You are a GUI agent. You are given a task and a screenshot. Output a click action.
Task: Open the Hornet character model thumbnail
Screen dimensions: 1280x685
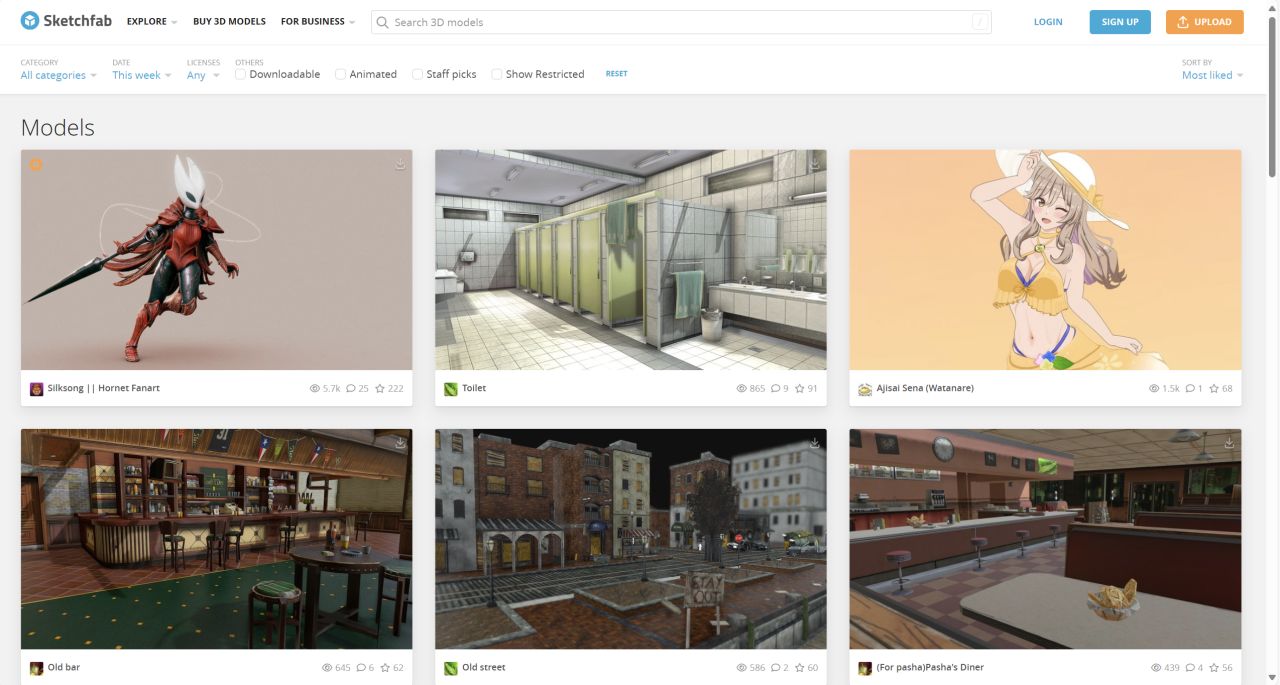click(x=217, y=260)
